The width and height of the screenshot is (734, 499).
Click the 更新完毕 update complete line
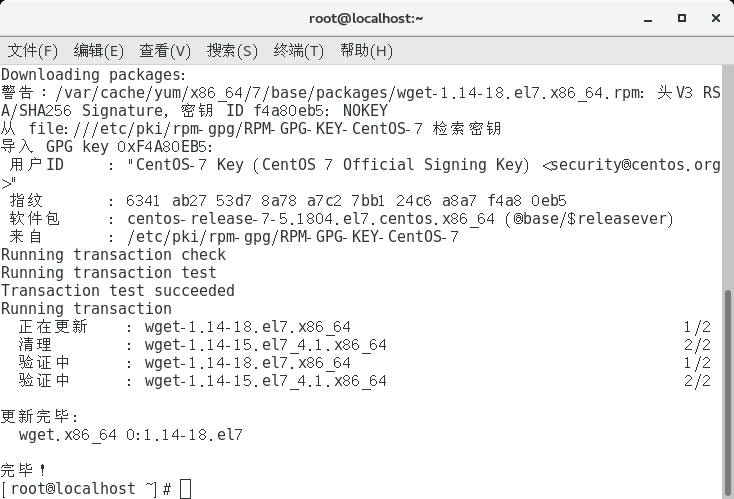point(39,416)
